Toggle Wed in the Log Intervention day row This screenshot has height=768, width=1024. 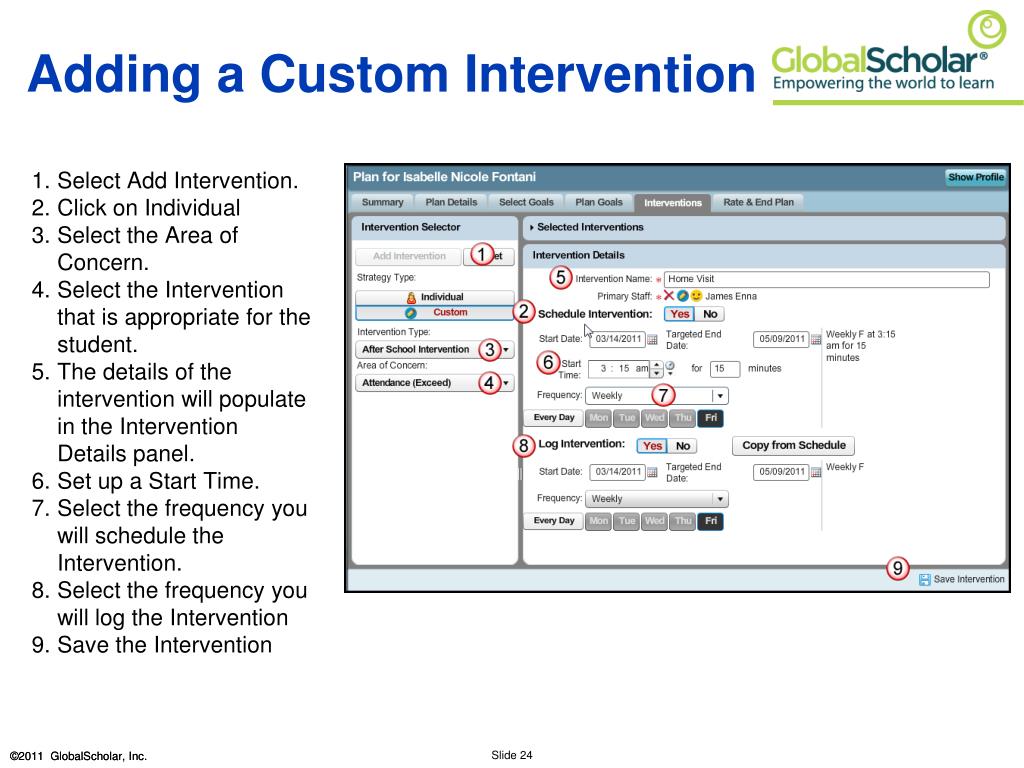click(x=654, y=521)
